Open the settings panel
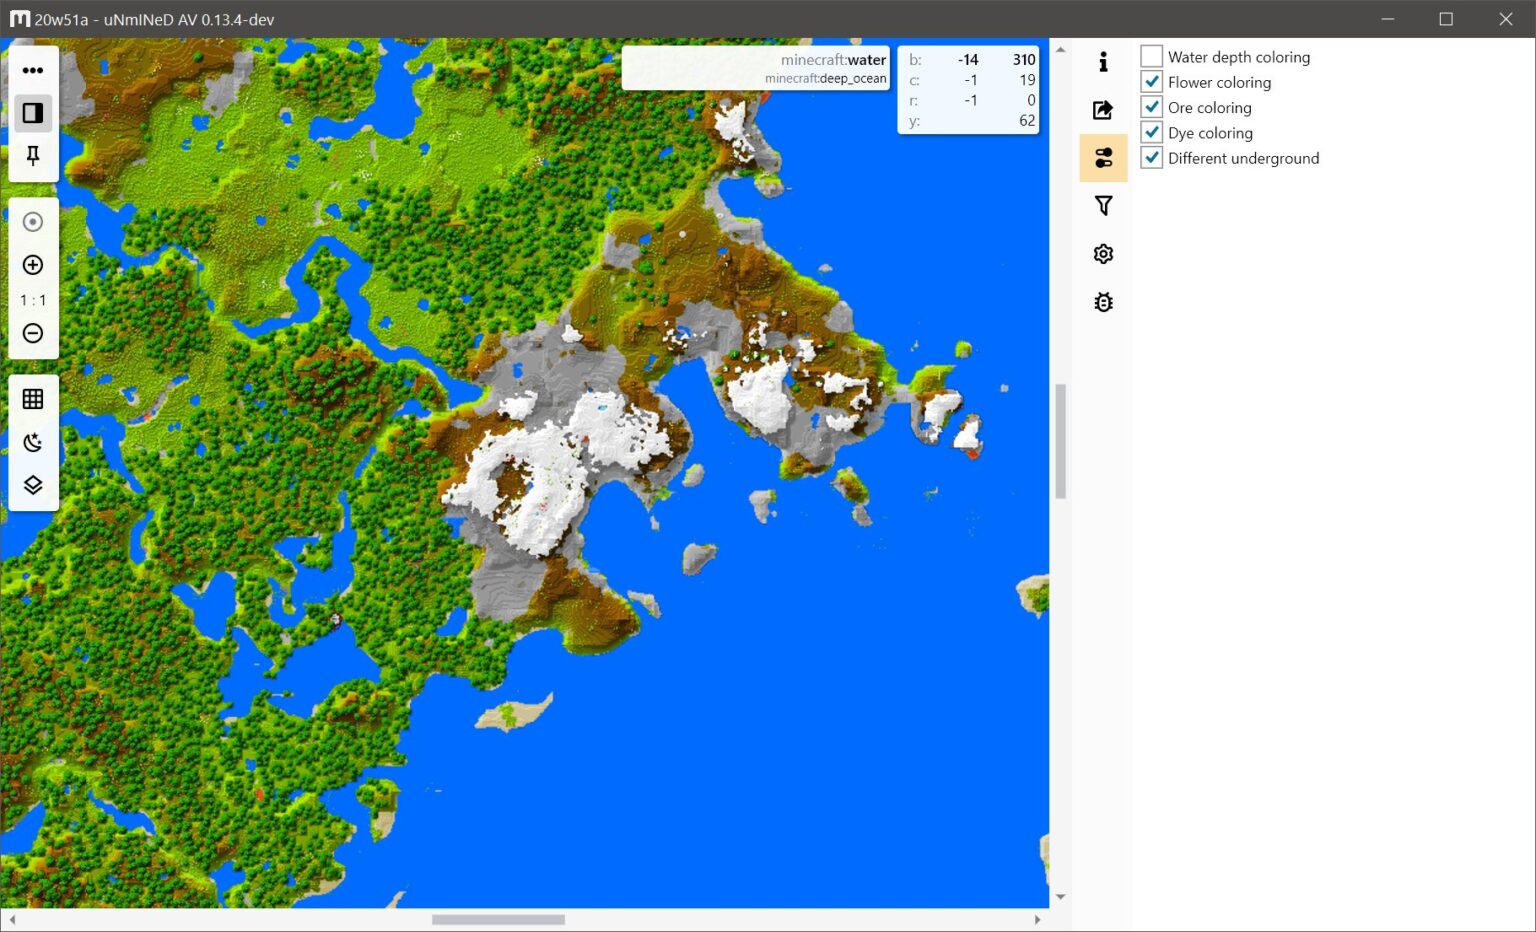1536x932 pixels. (1103, 253)
